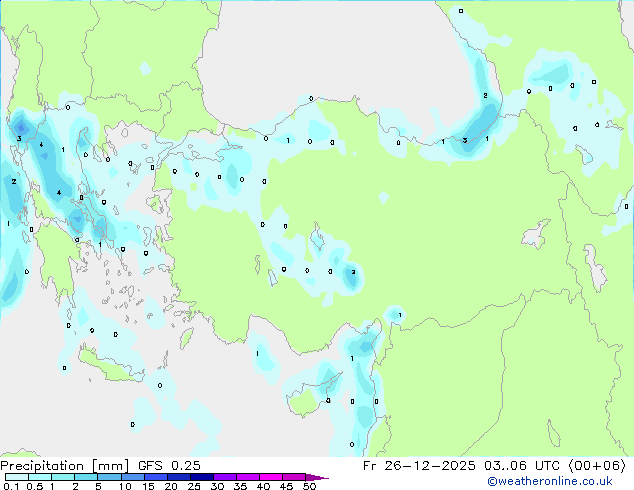Select the purple swatch between 30 and 35
Image resolution: width=634 pixels, height=490 pixels.
tap(225, 477)
